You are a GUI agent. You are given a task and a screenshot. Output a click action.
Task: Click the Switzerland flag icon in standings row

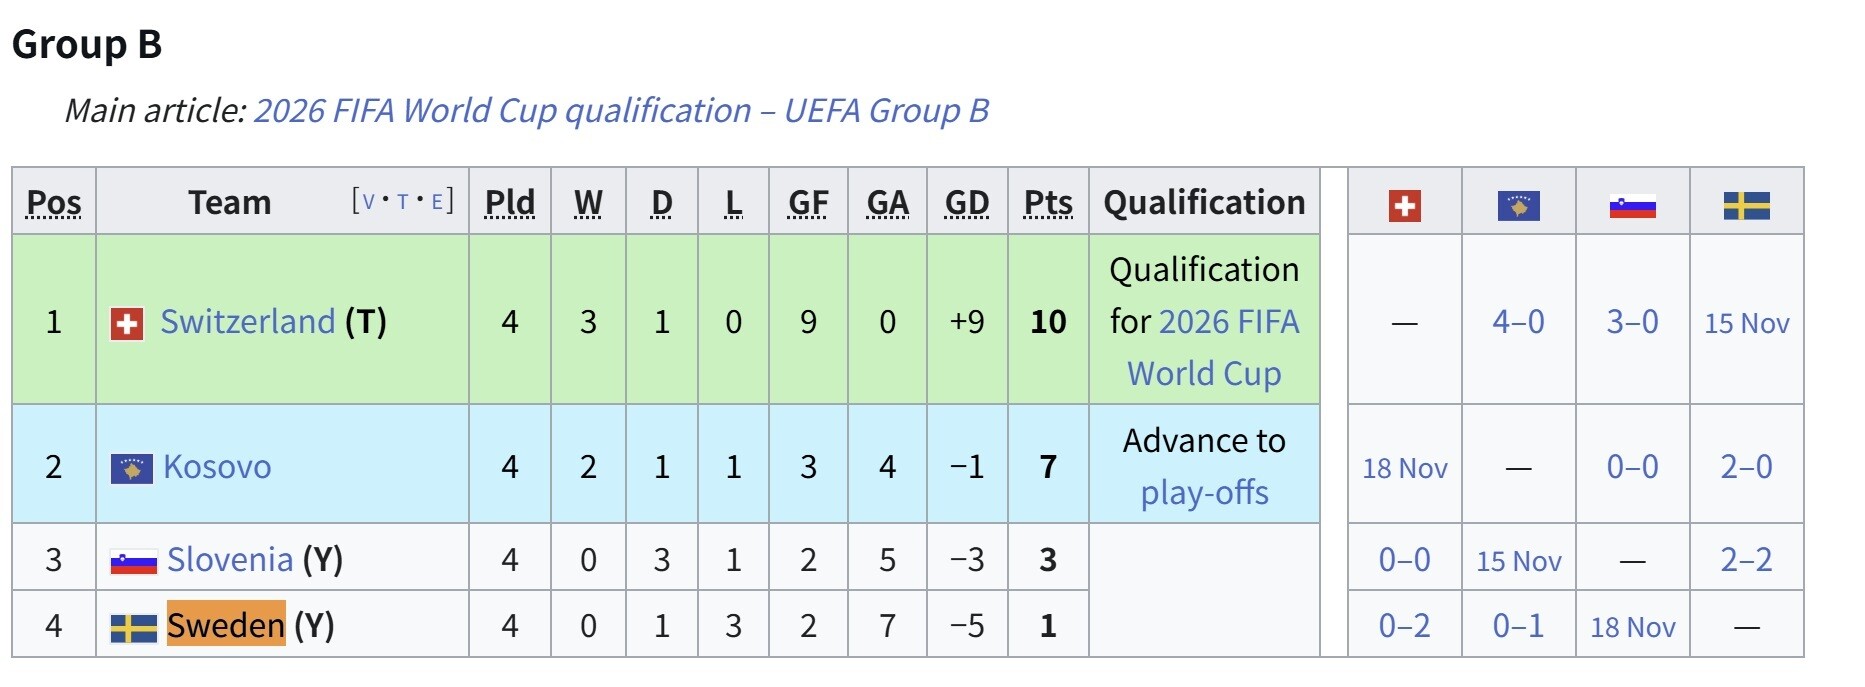click(x=126, y=323)
